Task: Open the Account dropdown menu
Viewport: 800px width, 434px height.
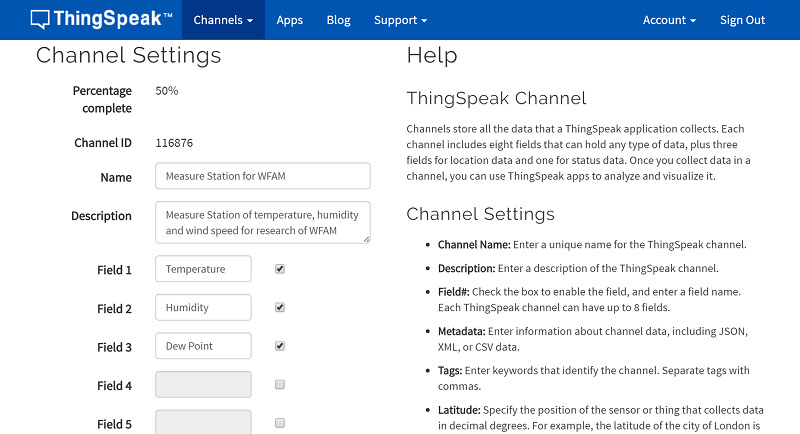Action: coord(669,20)
